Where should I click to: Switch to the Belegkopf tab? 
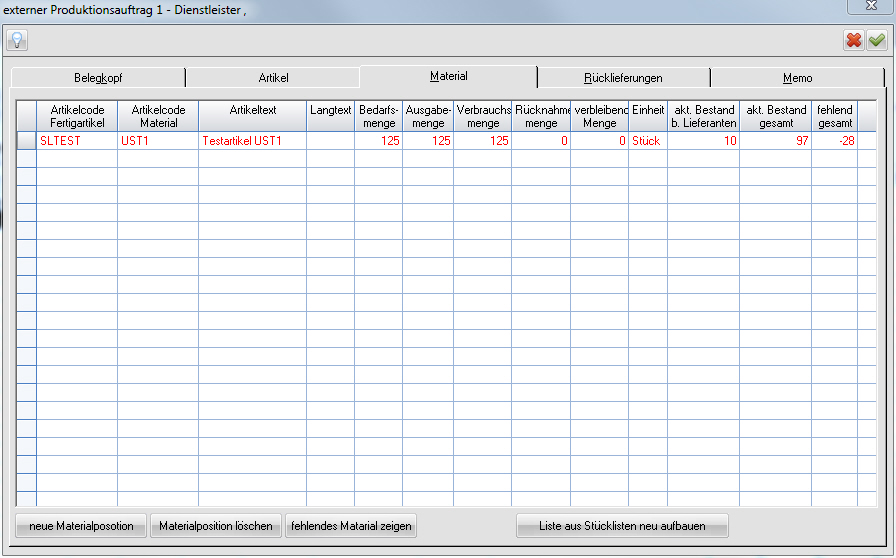tap(98, 78)
